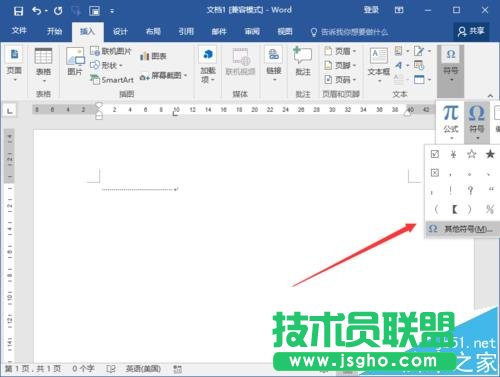Open the 文件 tab

pyautogui.click(x=19, y=31)
